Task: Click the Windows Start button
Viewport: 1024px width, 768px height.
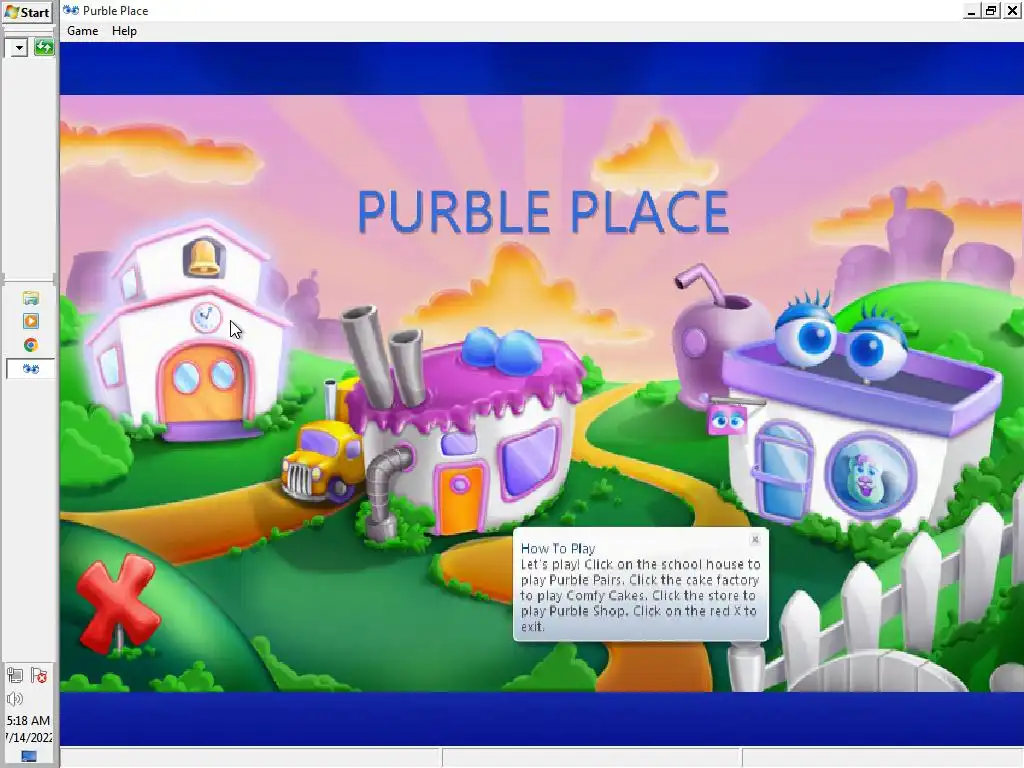Action: click(27, 12)
